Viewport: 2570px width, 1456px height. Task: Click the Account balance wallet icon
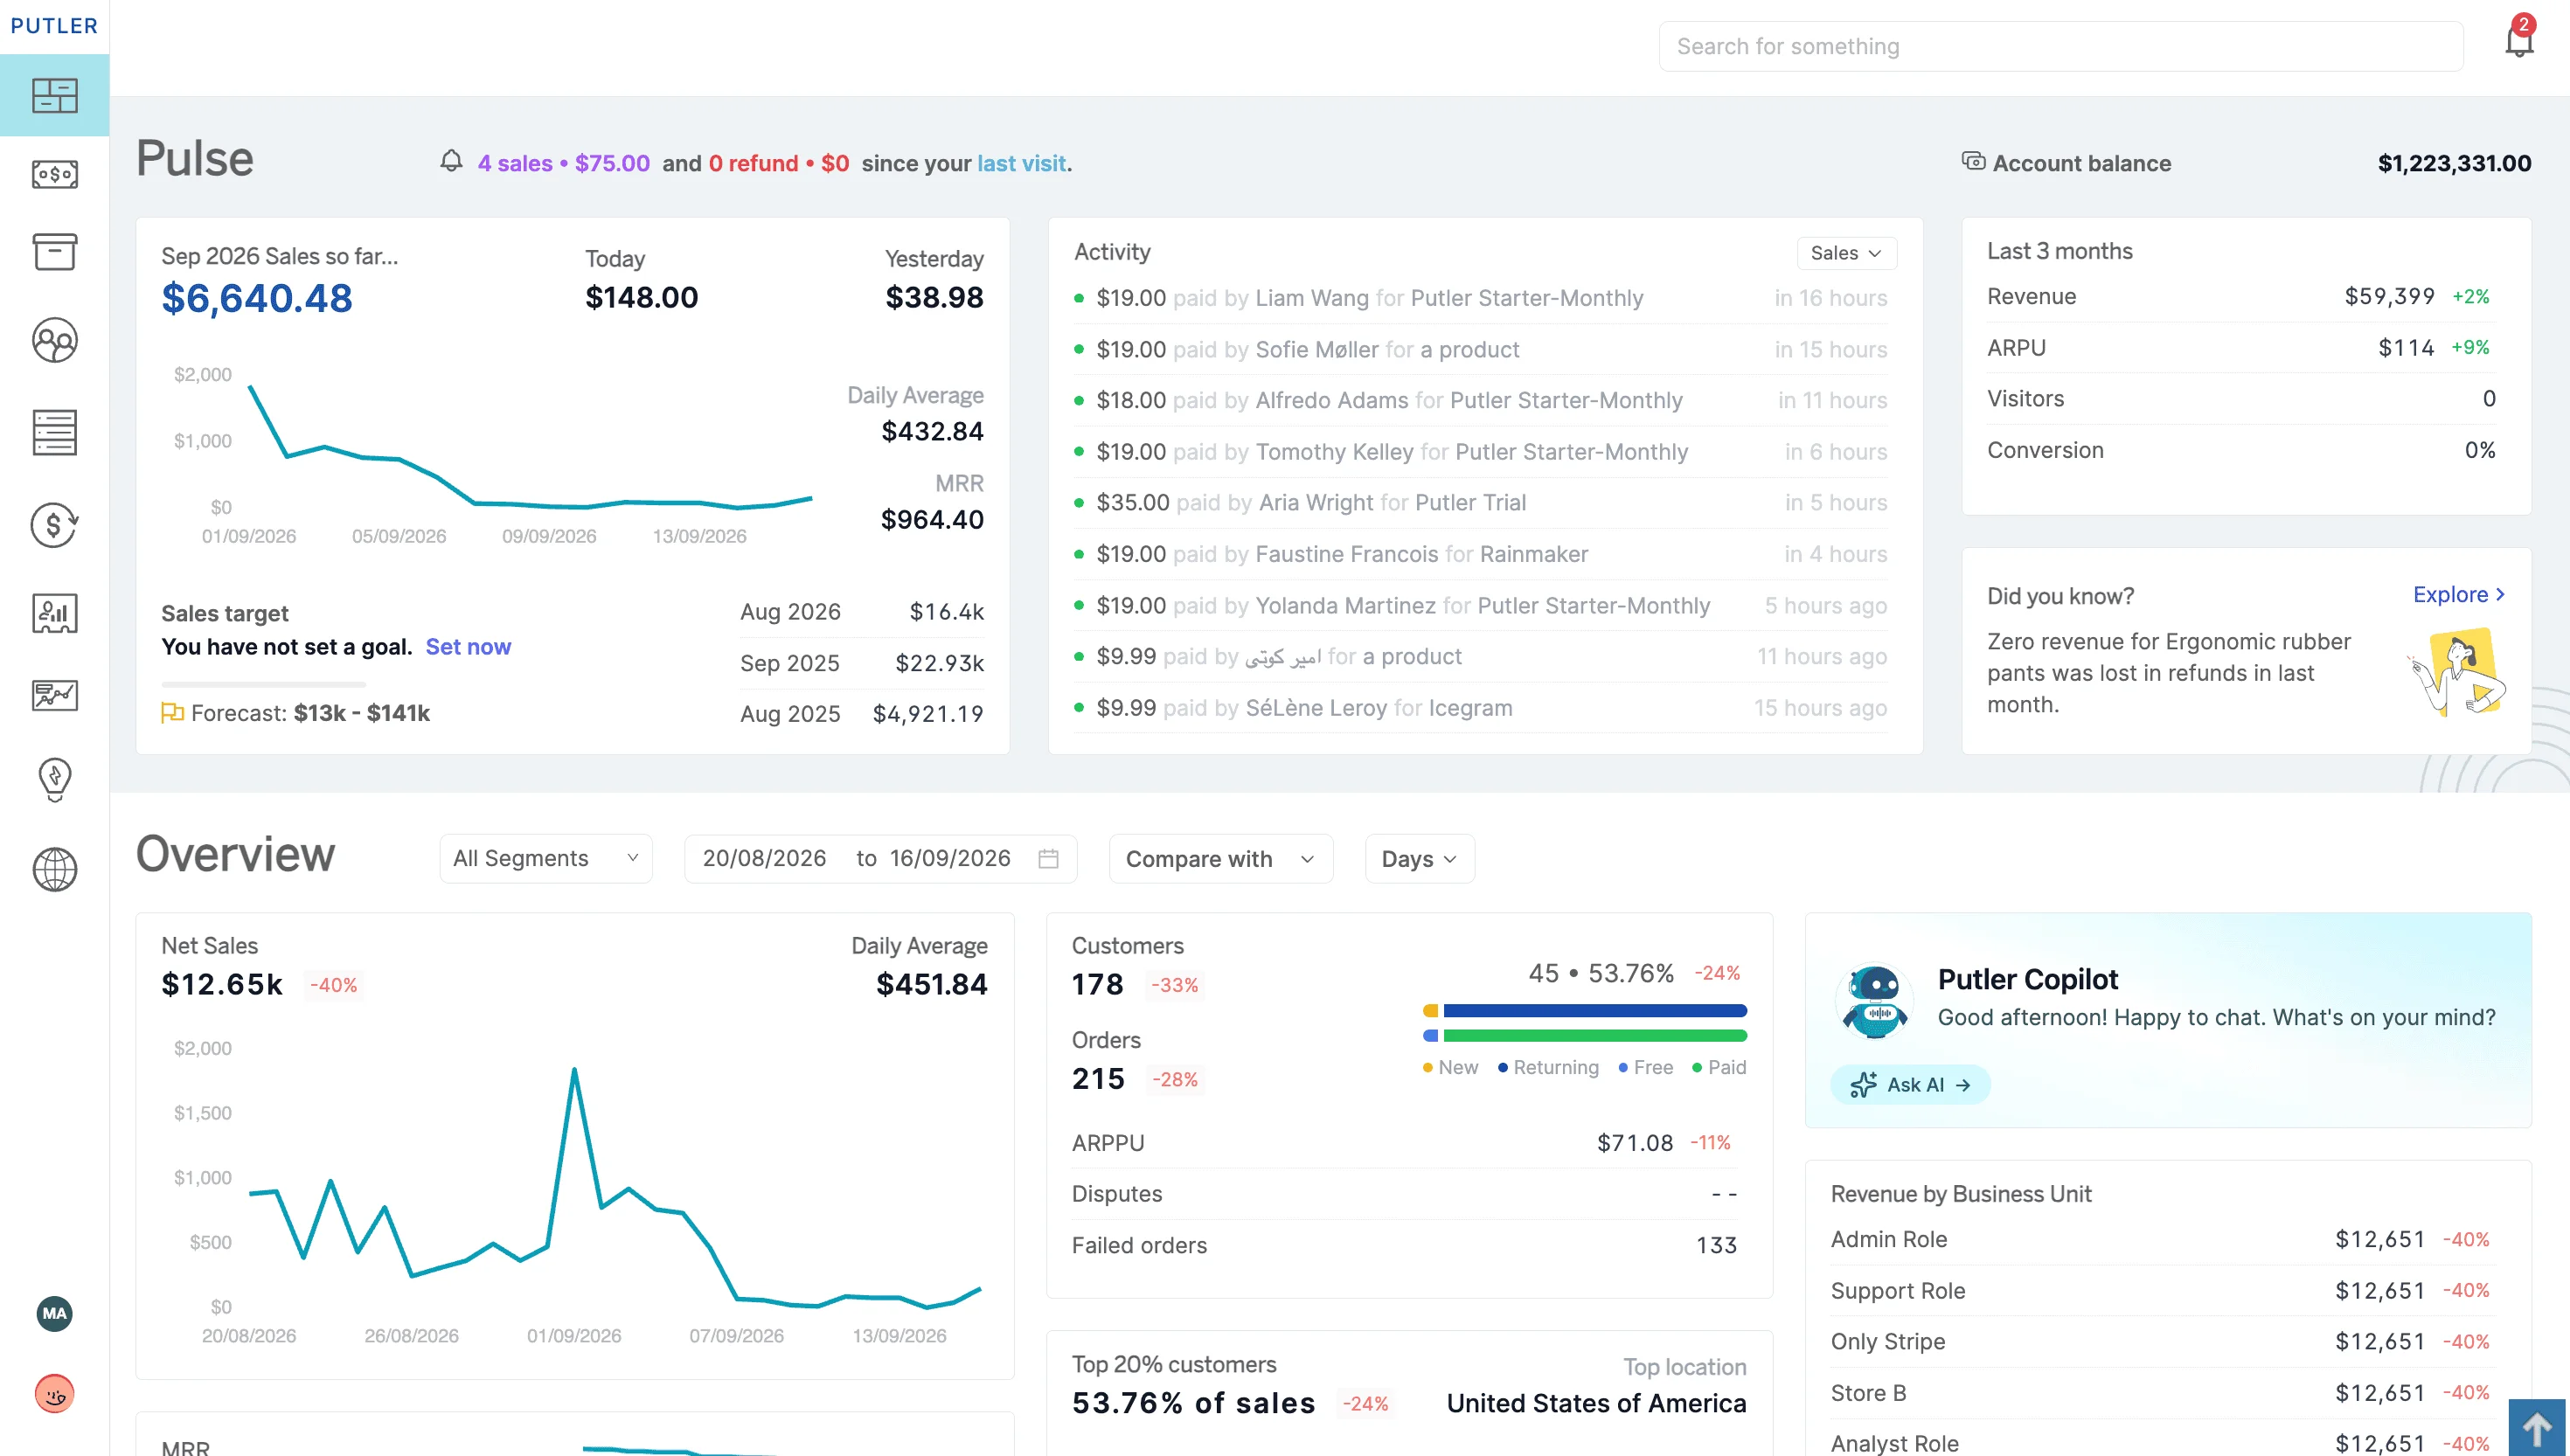1972,161
